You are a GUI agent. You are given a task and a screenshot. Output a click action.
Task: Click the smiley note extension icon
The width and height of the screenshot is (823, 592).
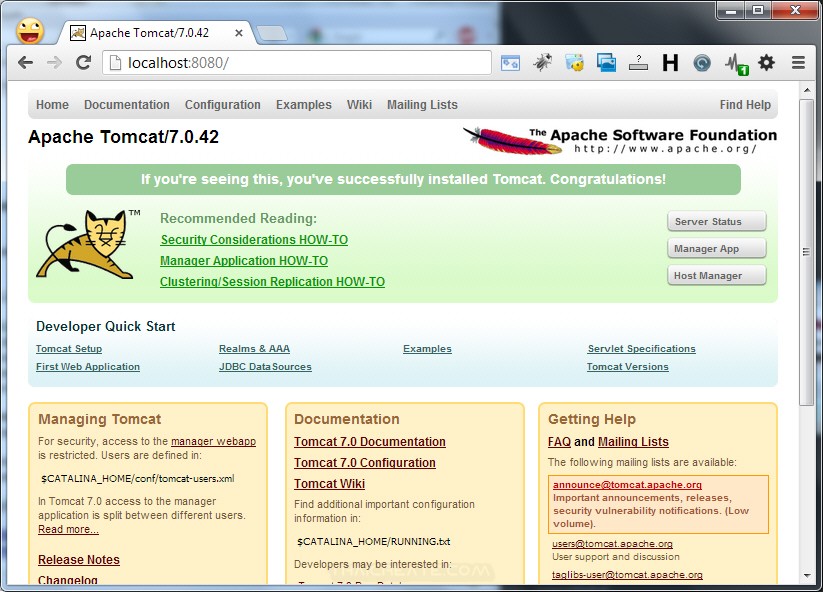pos(575,63)
